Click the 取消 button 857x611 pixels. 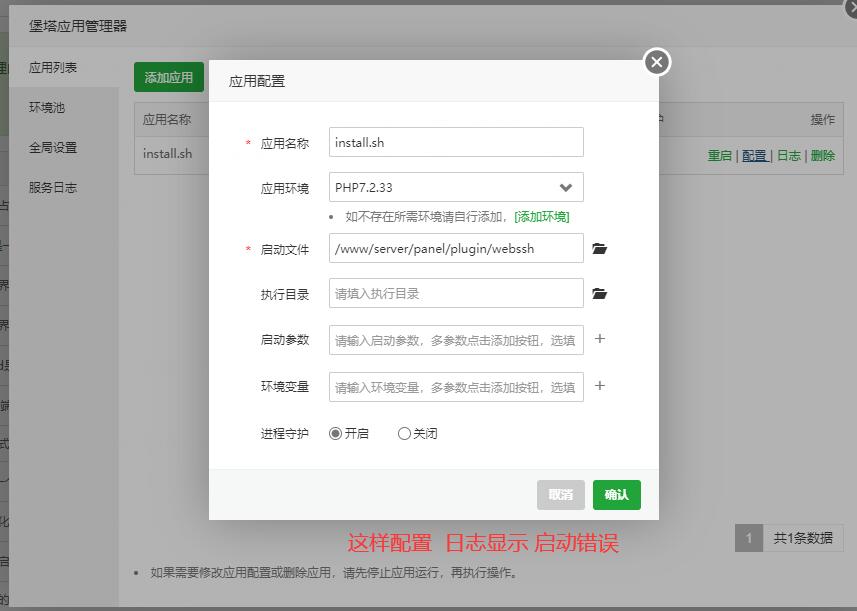click(561, 495)
